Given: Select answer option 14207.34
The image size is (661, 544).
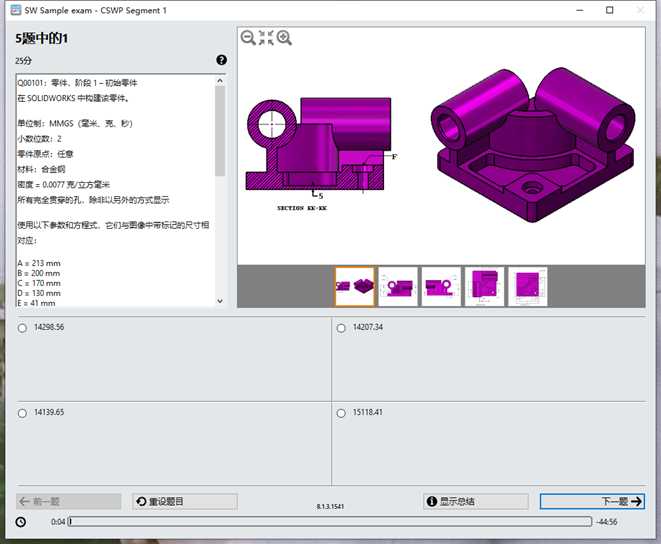Looking at the screenshot, I should (x=342, y=328).
